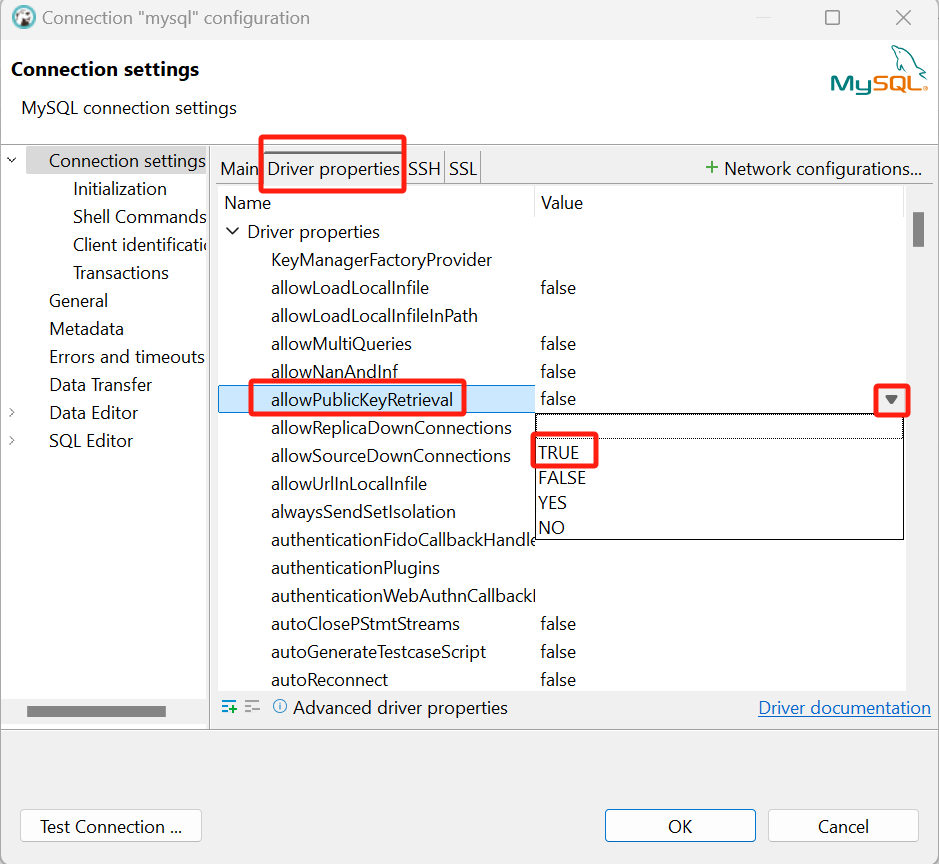This screenshot has width=939, height=864.
Task: Select Transactions in the settings tree
Action: coord(121,273)
